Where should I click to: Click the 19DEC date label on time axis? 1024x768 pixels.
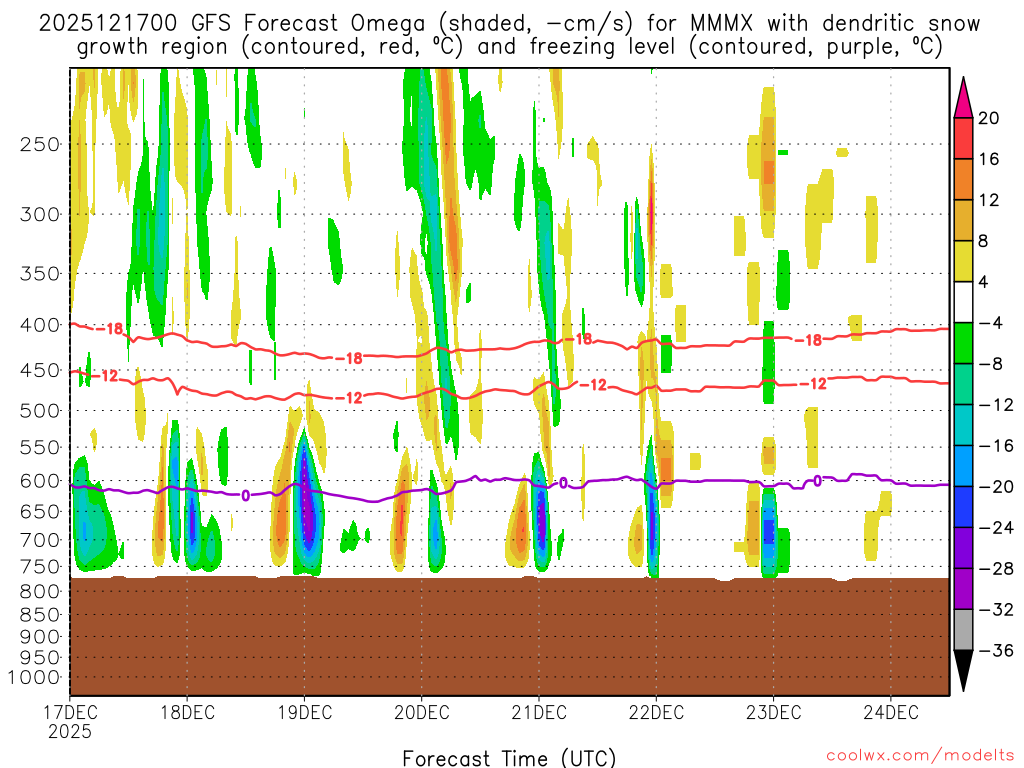pyautogui.click(x=304, y=713)
